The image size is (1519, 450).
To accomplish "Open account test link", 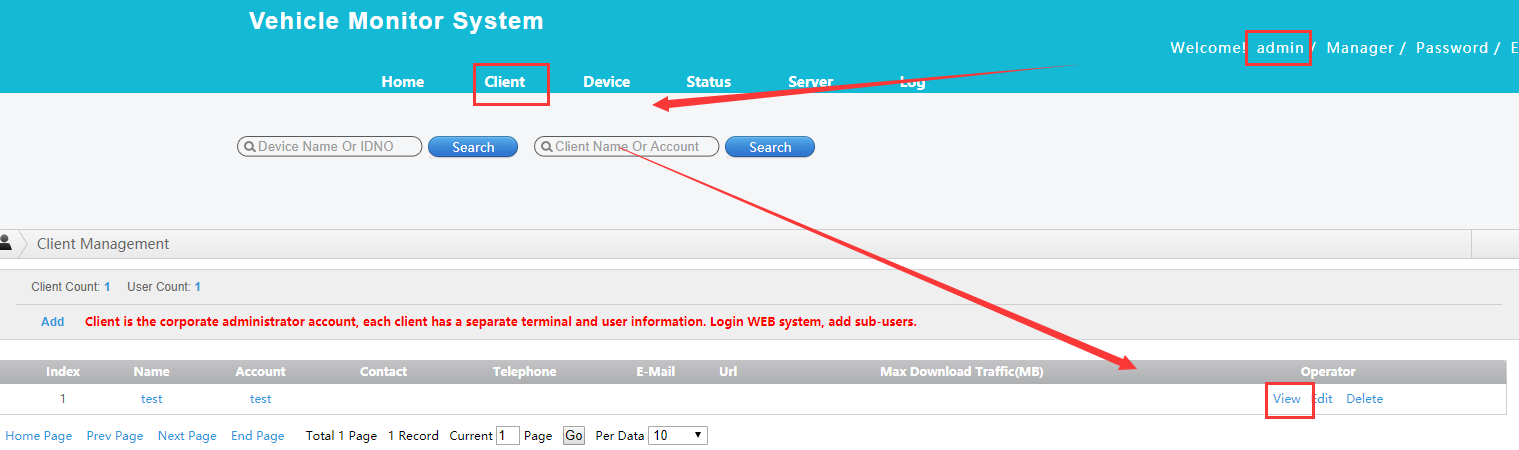I will tap(261, 399).
